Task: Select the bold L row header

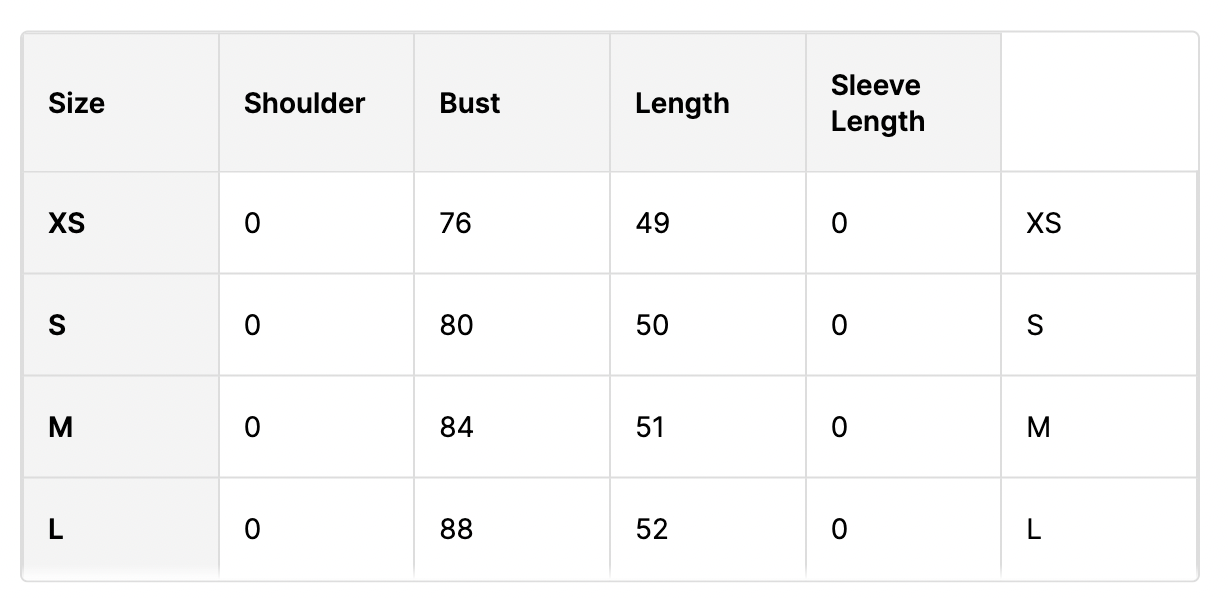Action: (56, 529)
